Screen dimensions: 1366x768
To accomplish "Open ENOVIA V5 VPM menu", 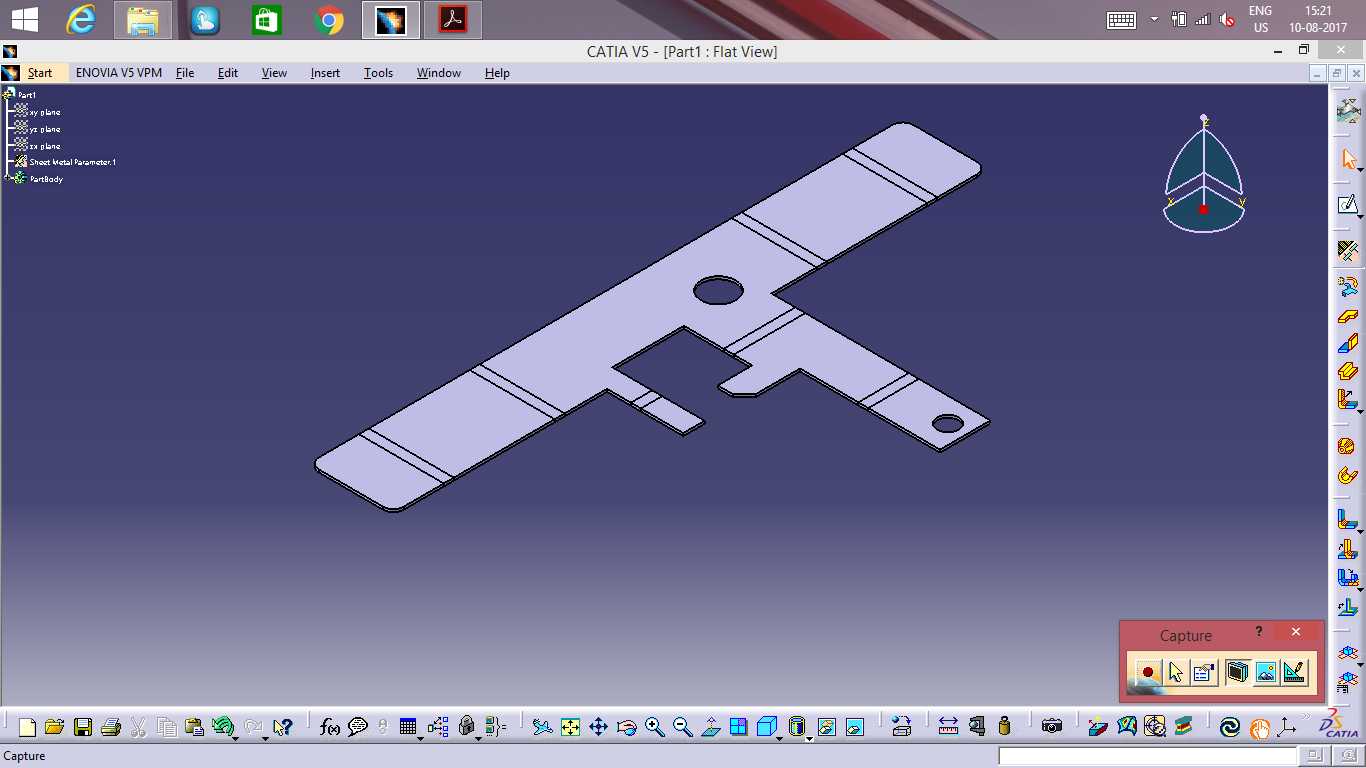I will point(119,73).
